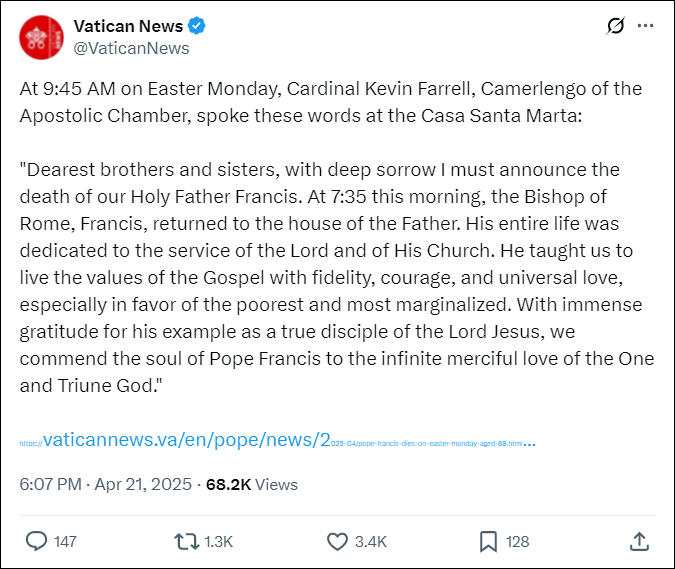
Task: Click the link's trailing ellipsis
Action: [x=529, y=444]
